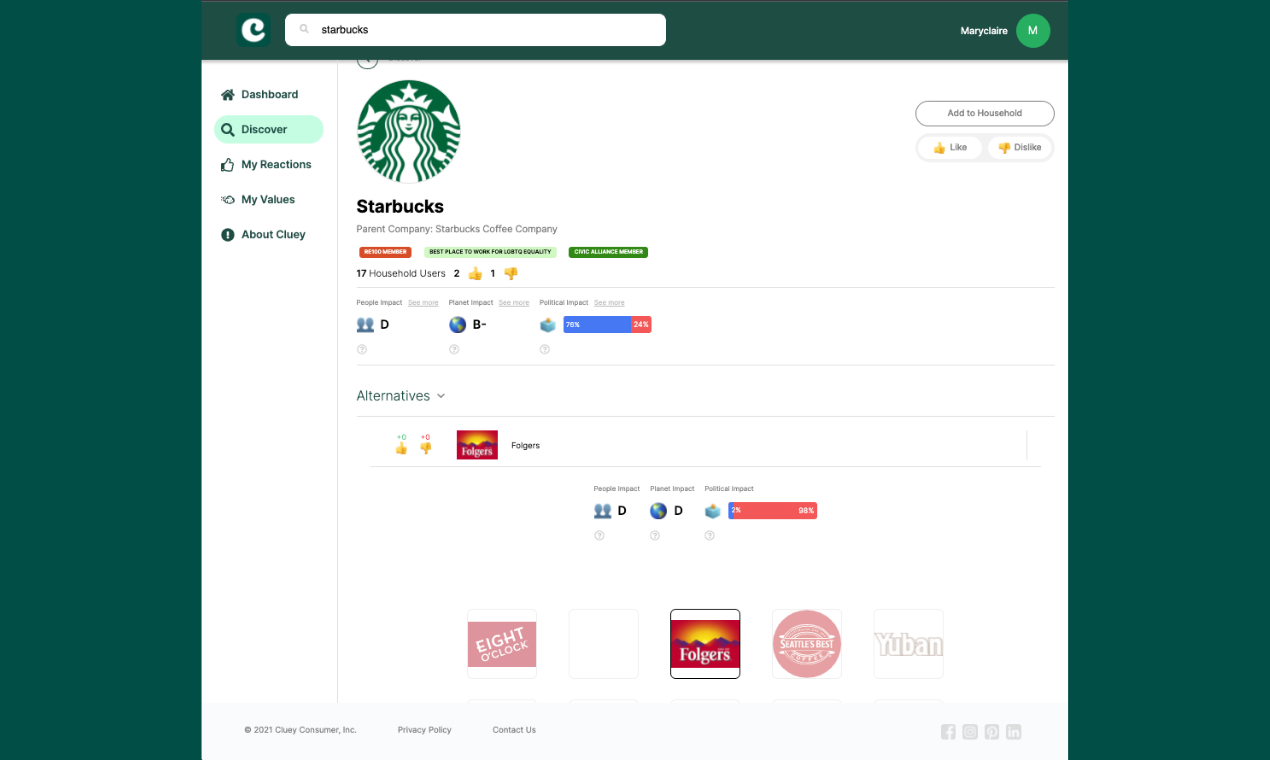Click Starbucks political bar red 24% segment
This screenshot has height=760, width=1270.
tap(641, 325)
